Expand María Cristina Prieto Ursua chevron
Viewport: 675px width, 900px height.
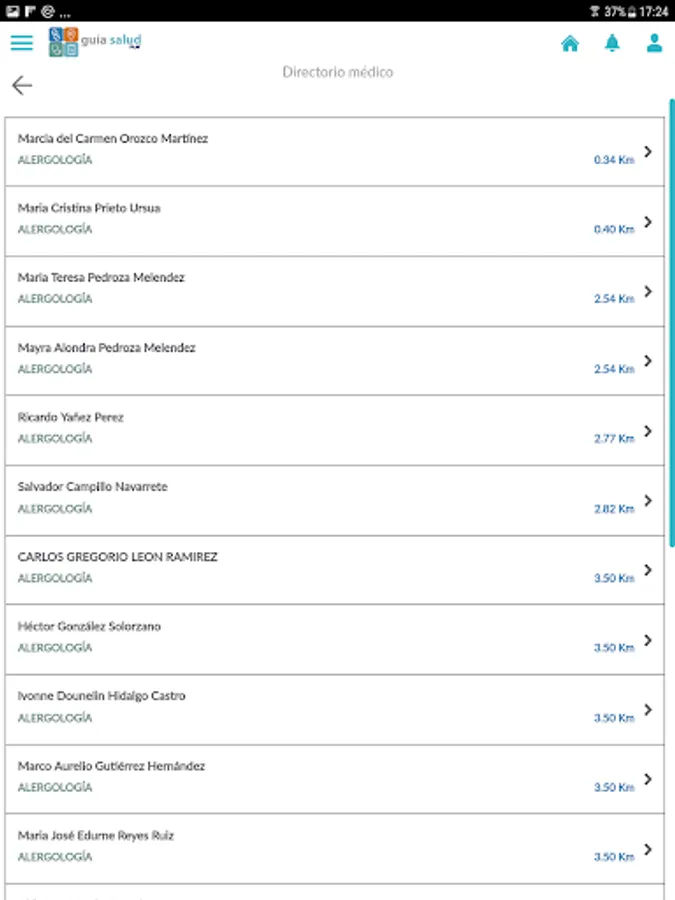(x=649, y=222)
